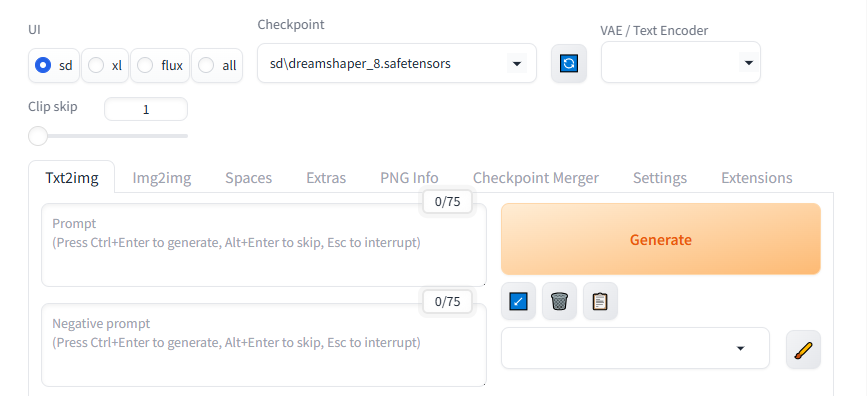This screenshot has height=396, width=867.
Task: Go to the PNG Info tab
Action: (x=409, y=178)
